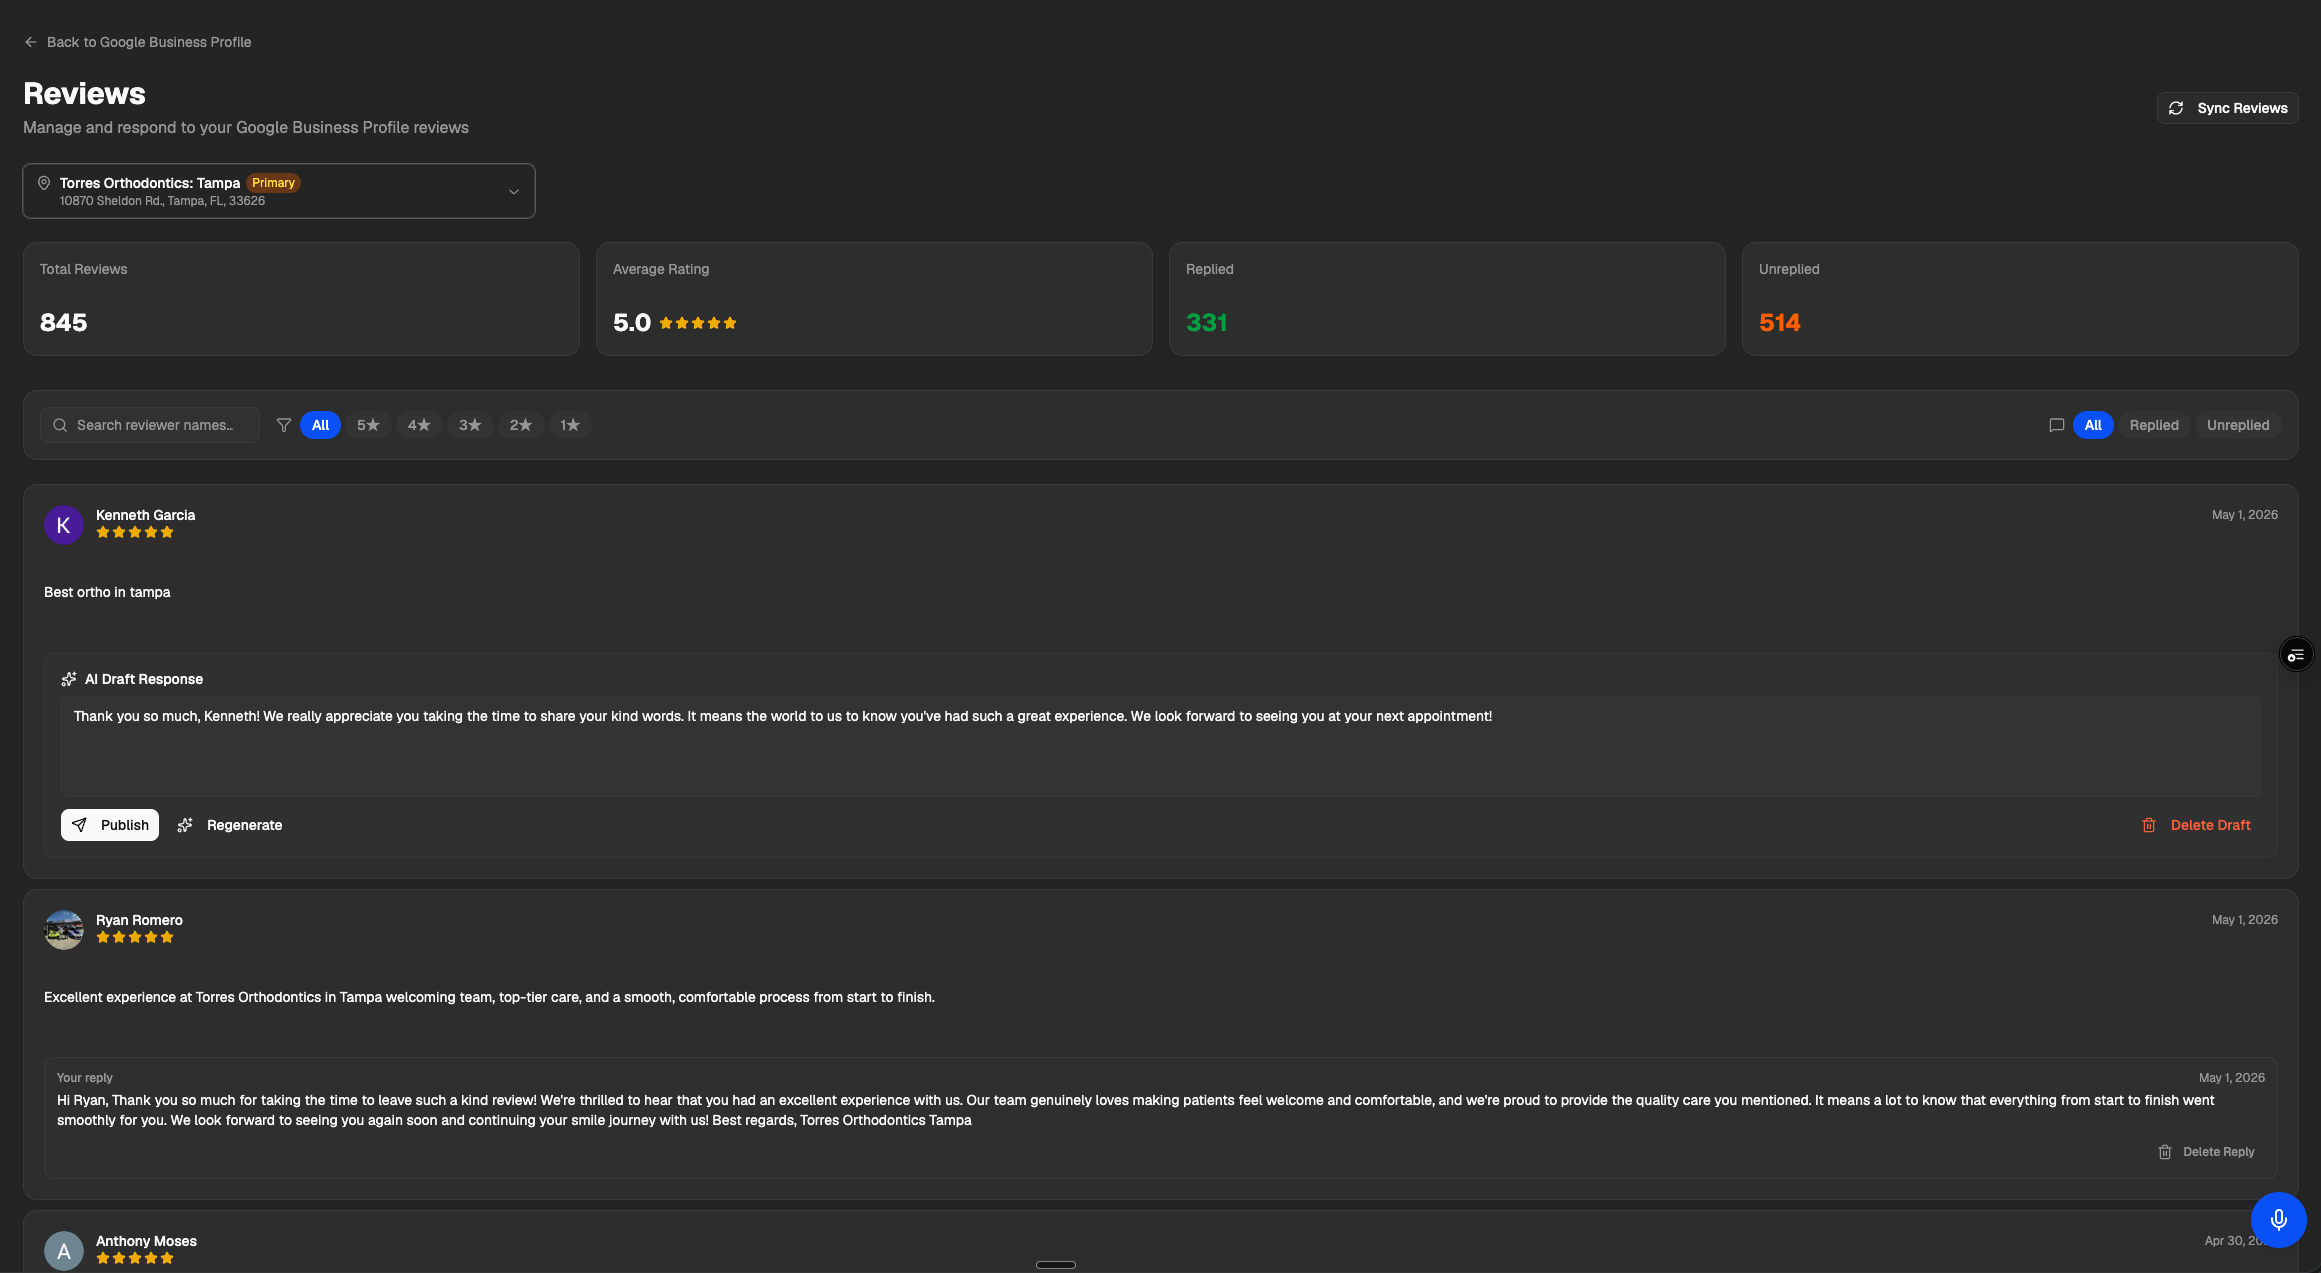Click the AI Draft Response sparkle icon

coord(69,679)
